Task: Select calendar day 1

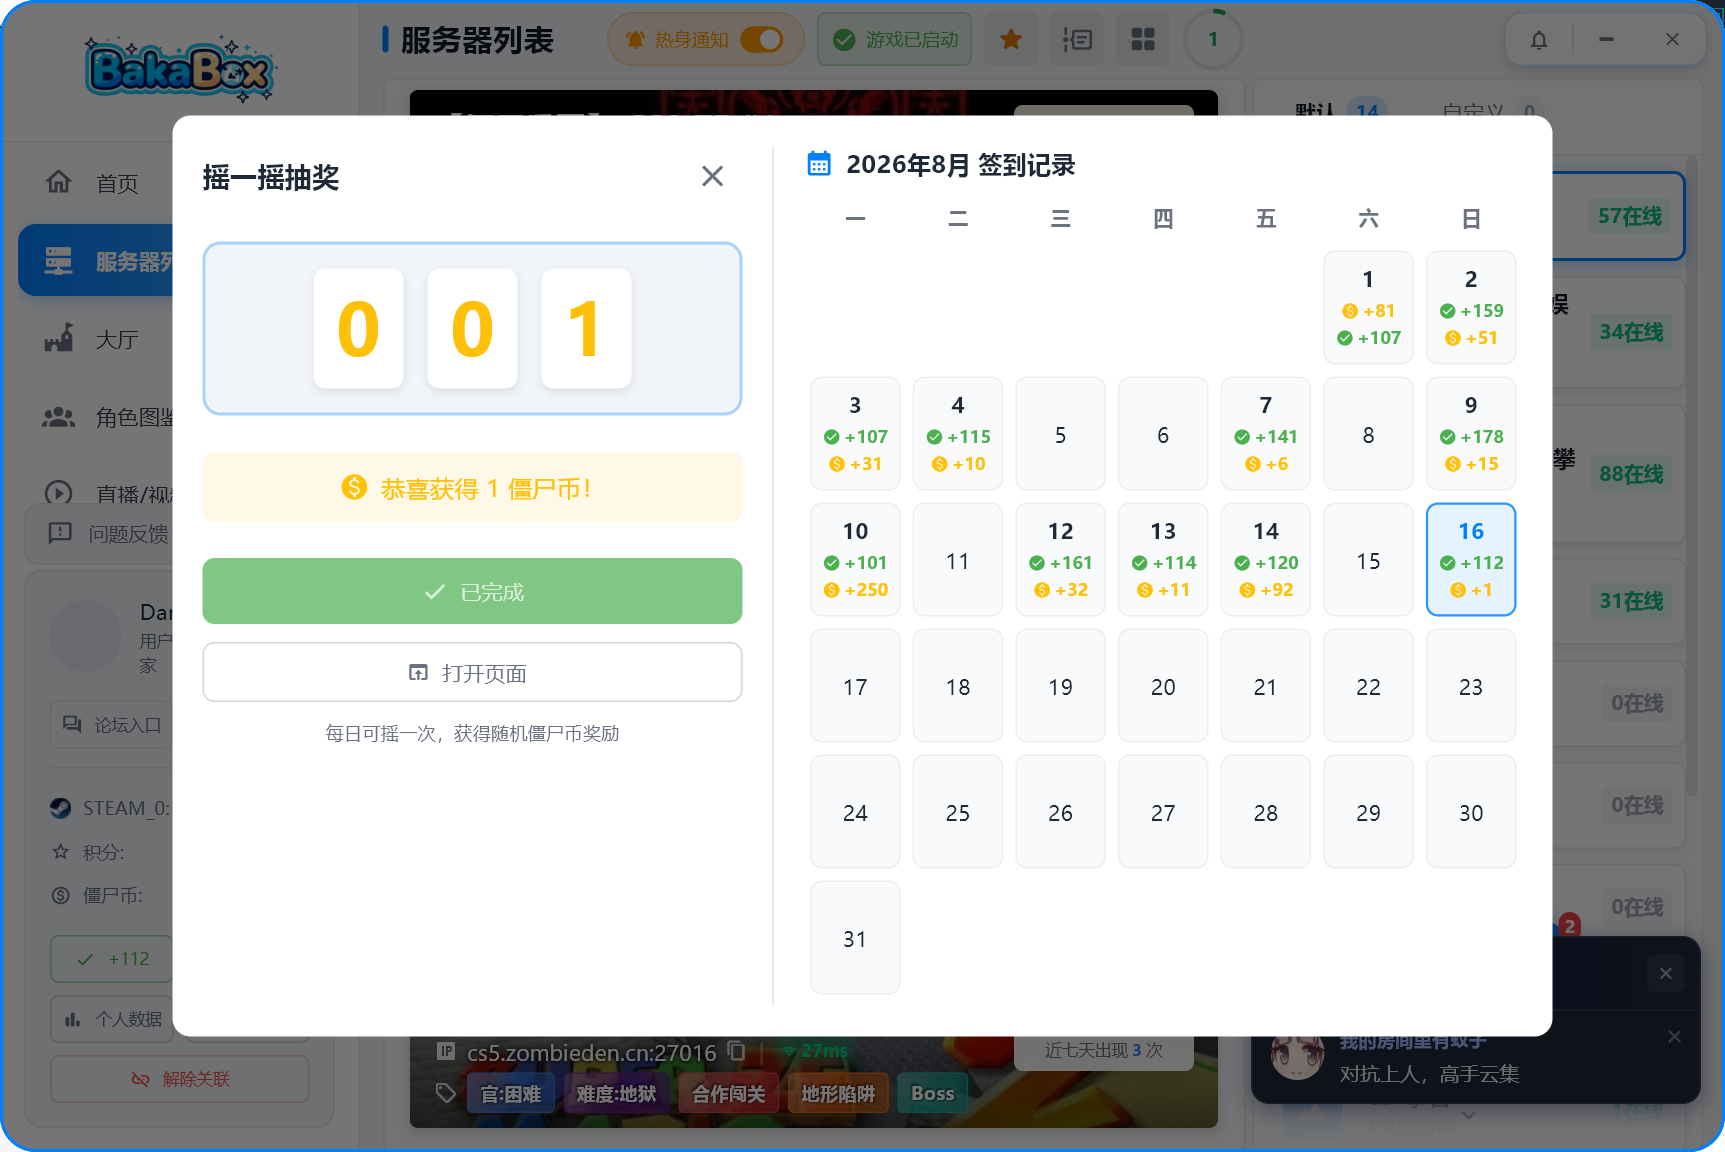Action: [x=1368, y=308]
